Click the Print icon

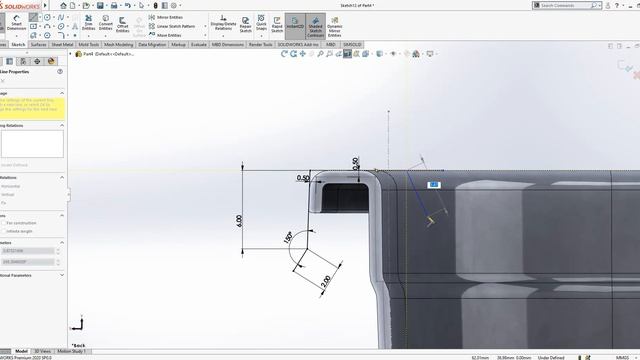[114, 5]
